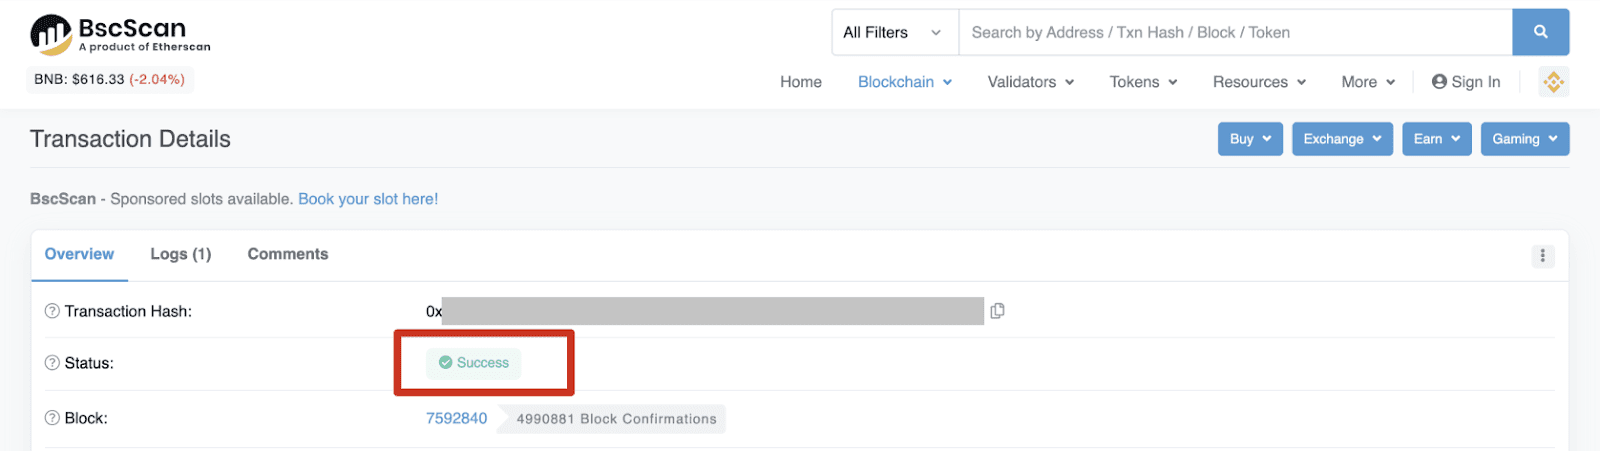Open the Tokens dropdown menu
The width and height of the screenshot is (1600, 451).
click(1143, 82)
